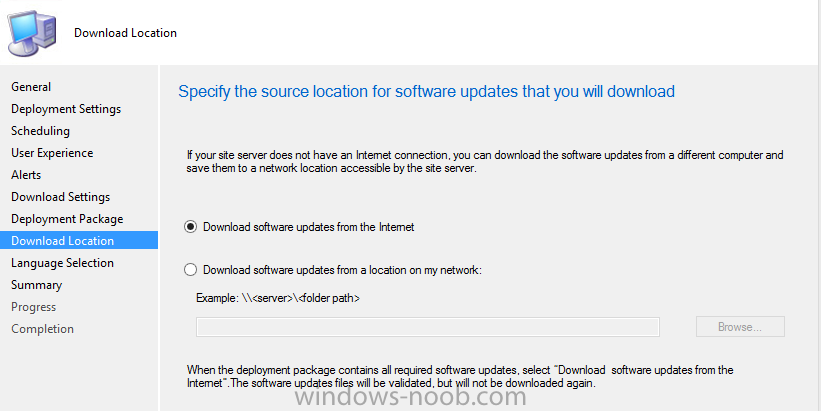Click the blue source location heading text
The width and height of the screenshot is (821, 411).
click(x=426, y=92)
